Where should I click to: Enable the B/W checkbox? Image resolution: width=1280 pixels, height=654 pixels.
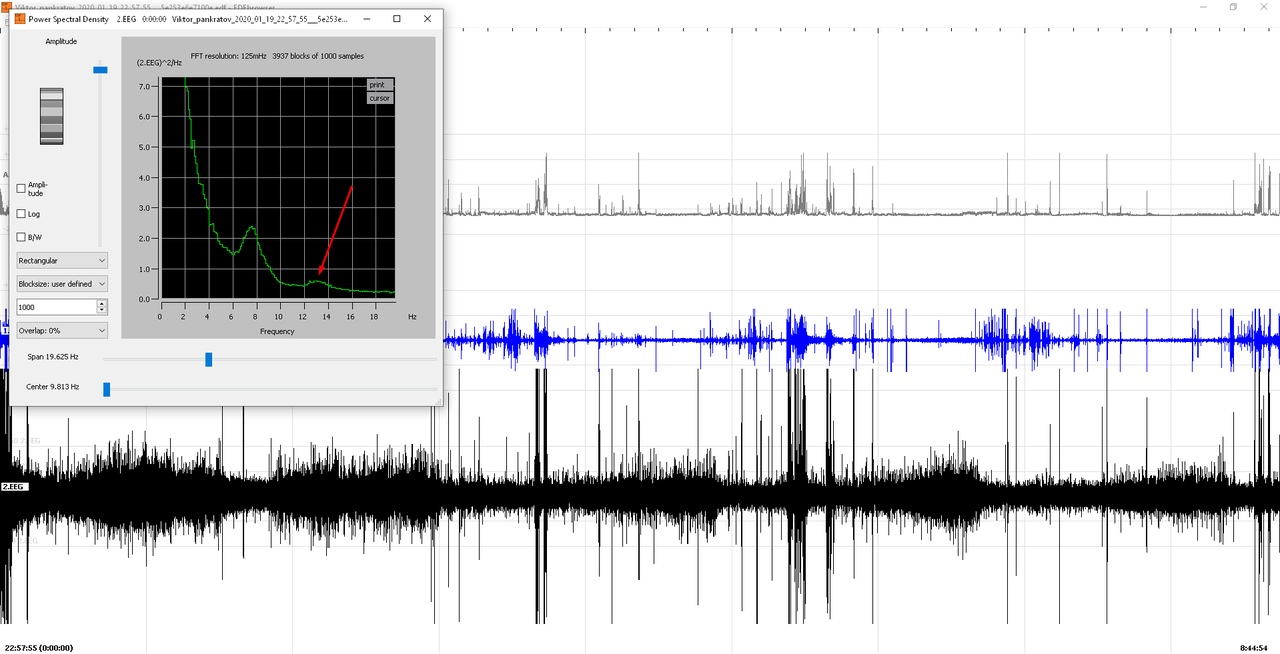pyautogui.click(x=22, y=237)
